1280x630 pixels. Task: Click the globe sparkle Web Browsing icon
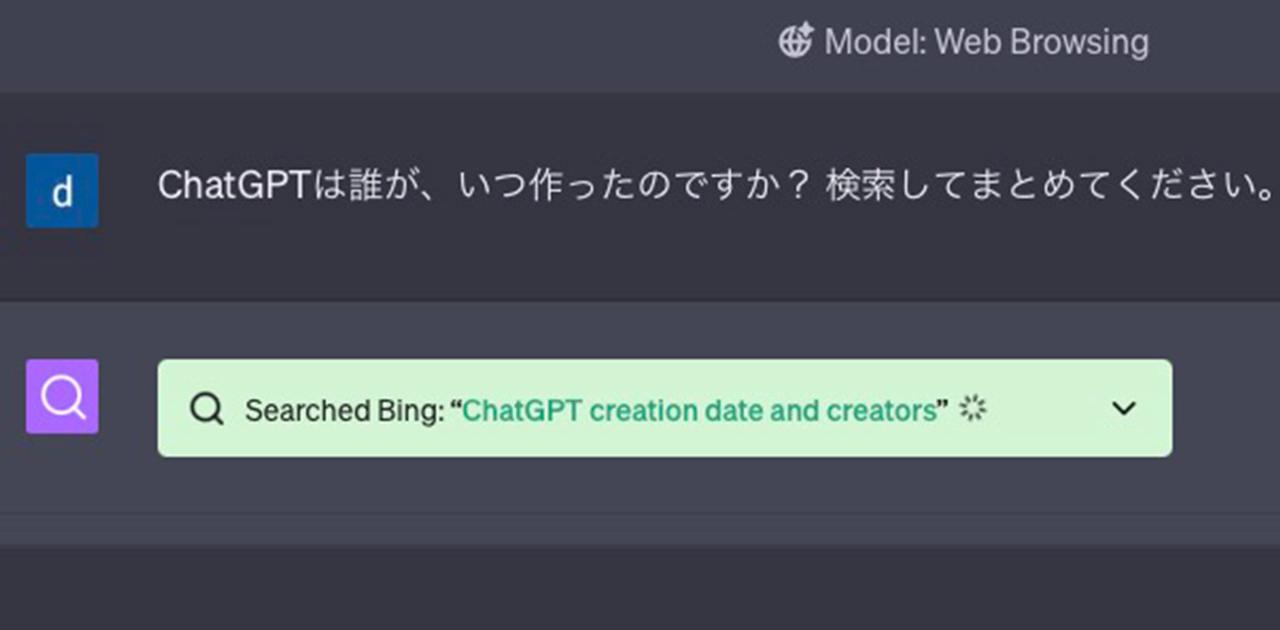pyautogui.click(x=796, y=42)
